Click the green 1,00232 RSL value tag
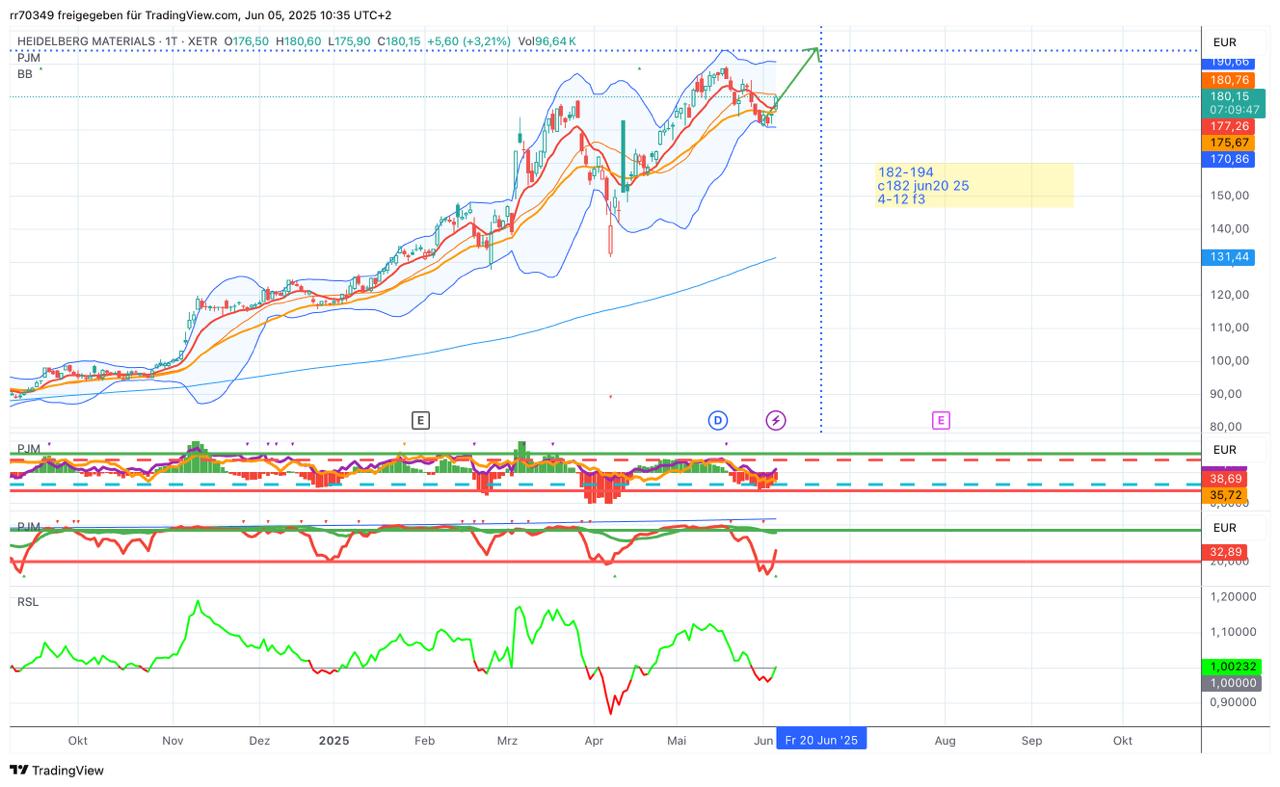The height and width of the screenshot is (787, 1280). (x=1230, y=666)
